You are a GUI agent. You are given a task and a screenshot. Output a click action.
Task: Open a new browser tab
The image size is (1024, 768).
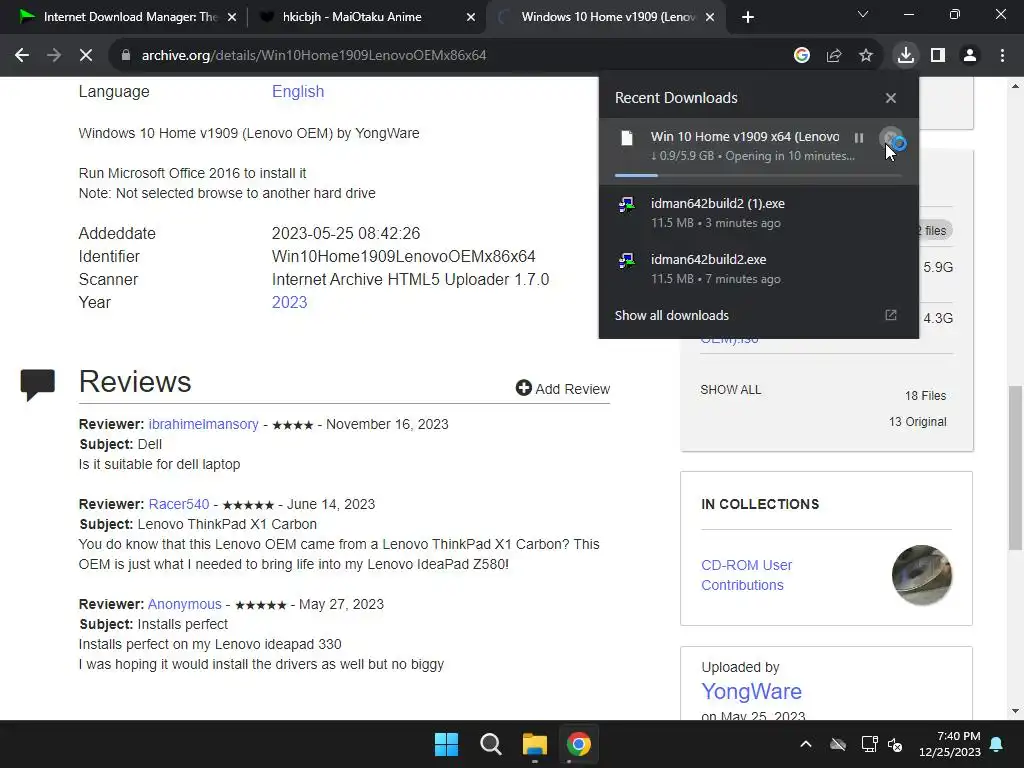748,17
